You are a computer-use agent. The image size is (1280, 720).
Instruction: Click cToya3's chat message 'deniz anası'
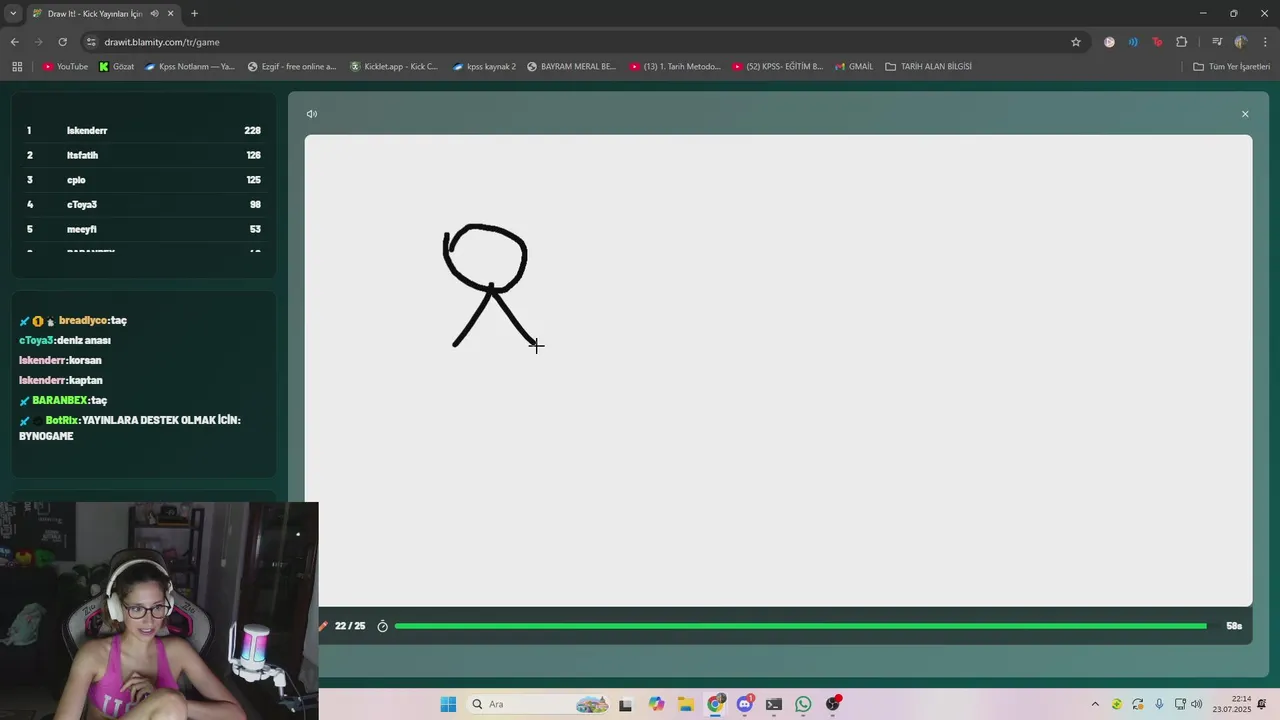click(83, 340)
